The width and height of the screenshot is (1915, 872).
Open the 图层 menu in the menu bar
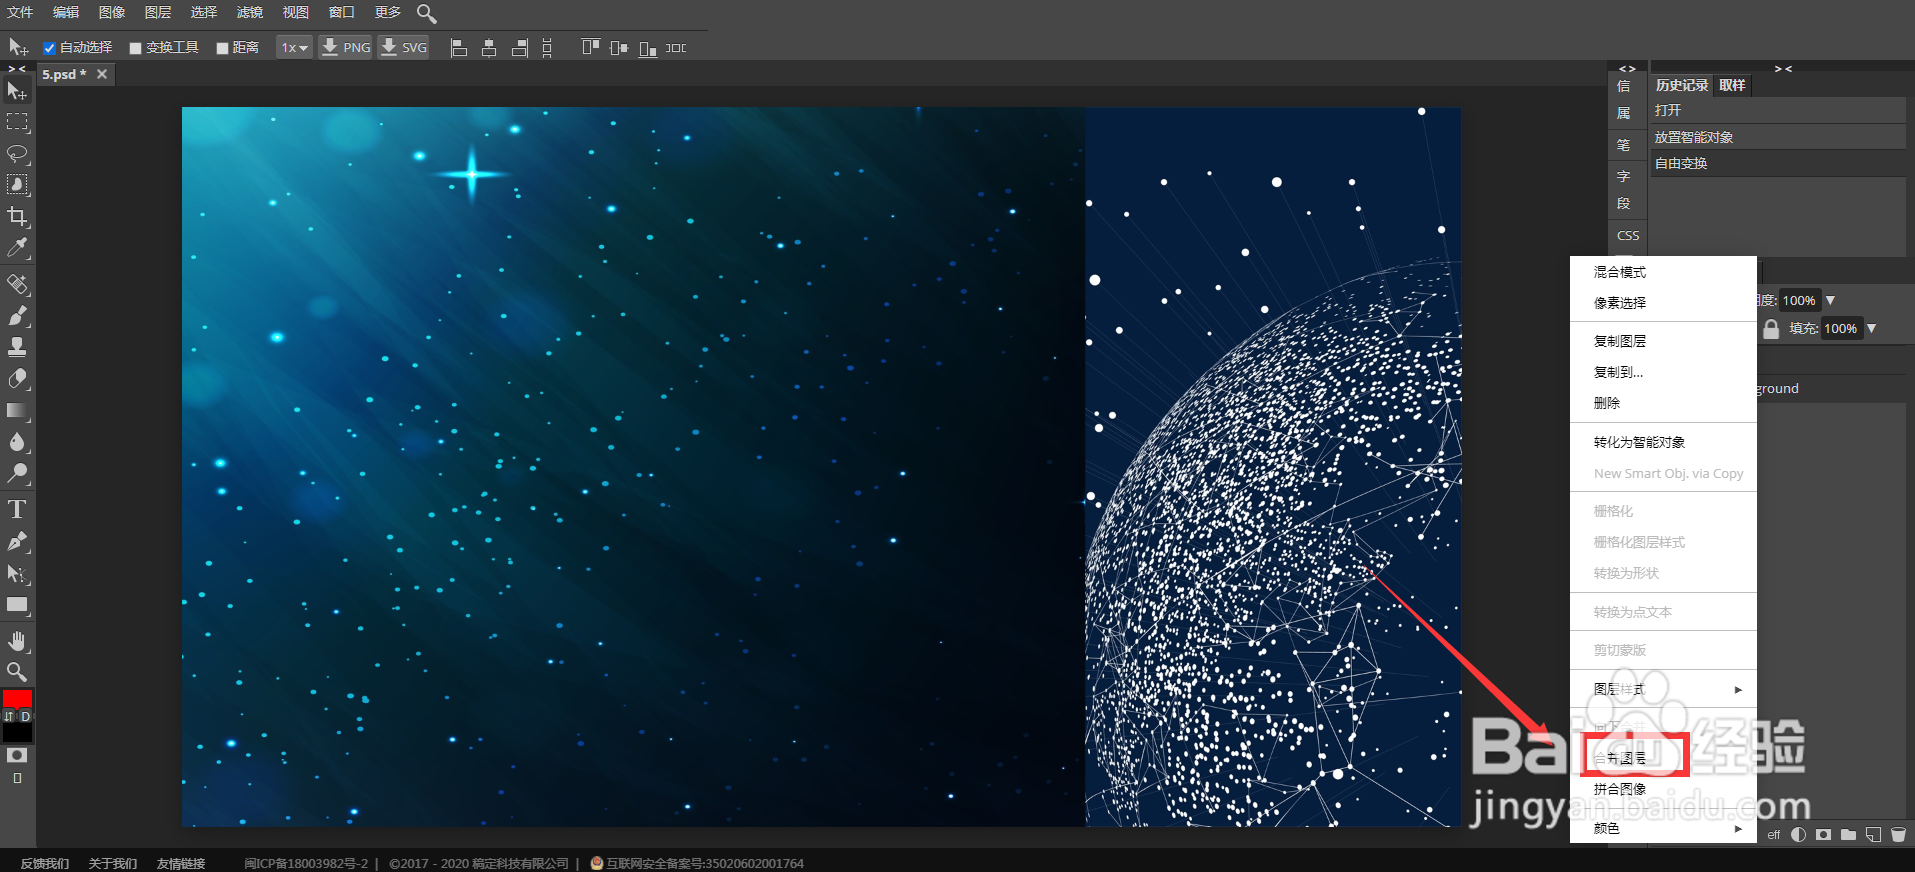coord(158,12)
